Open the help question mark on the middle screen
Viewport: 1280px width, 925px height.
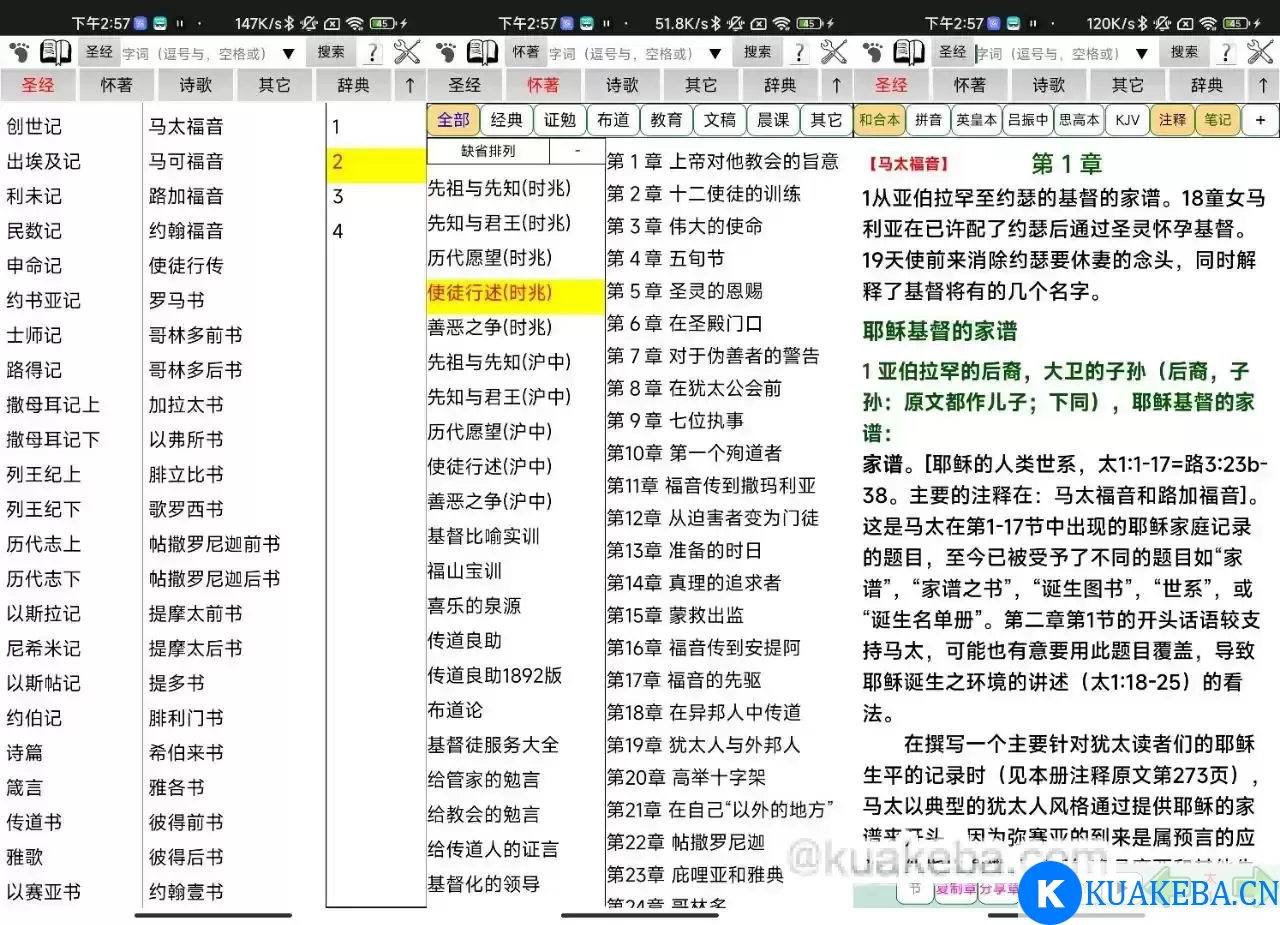click(x=800, y=53)
